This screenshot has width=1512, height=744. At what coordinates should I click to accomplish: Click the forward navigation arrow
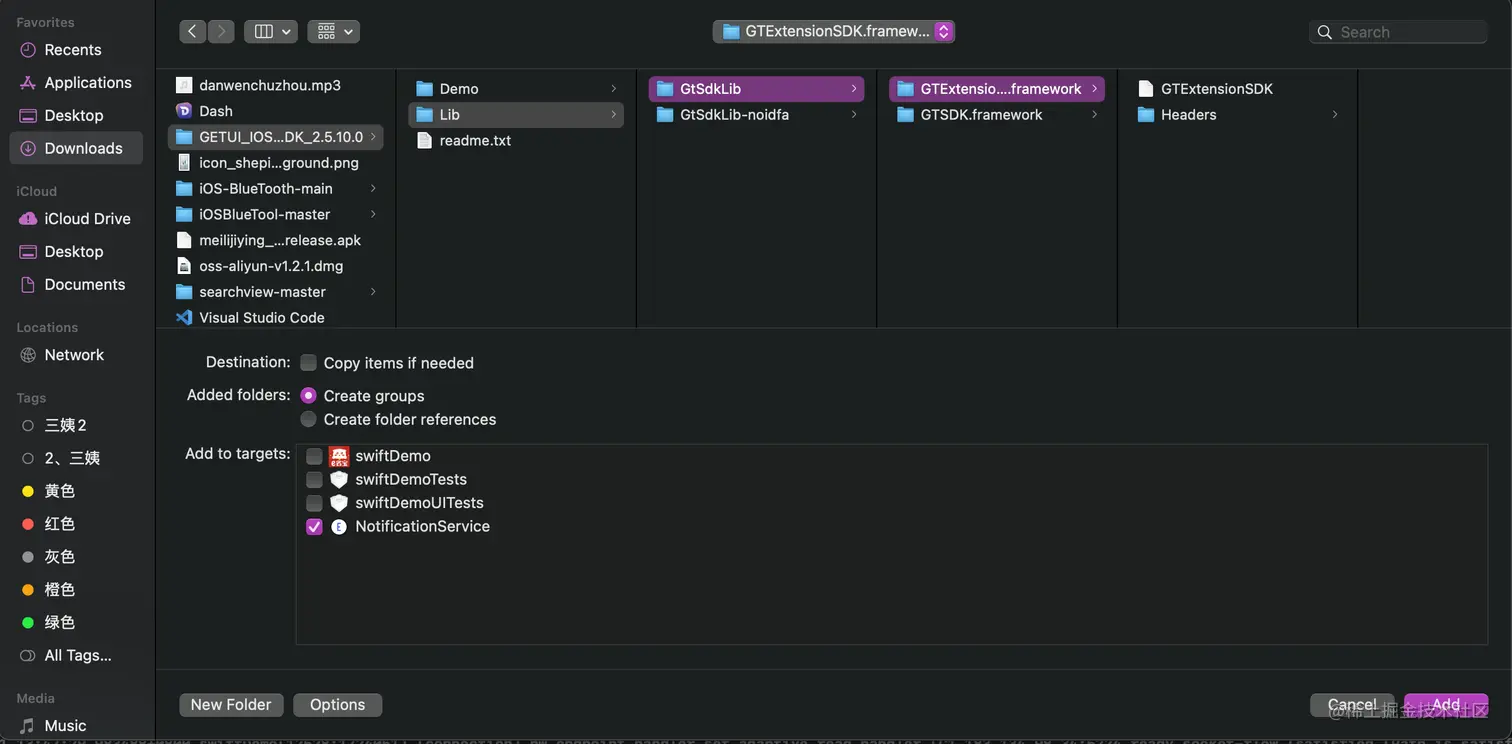coord(222,31)
